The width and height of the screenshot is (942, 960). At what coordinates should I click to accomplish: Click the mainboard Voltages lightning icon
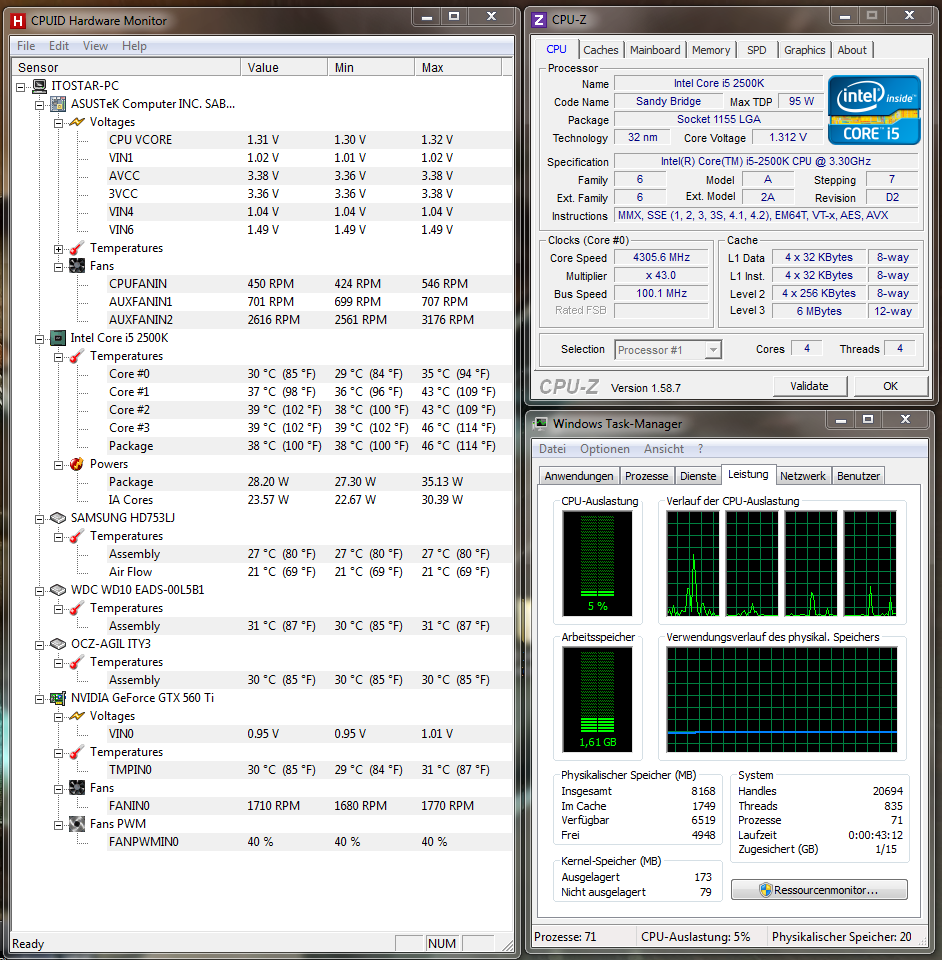(x=77, y=122)
